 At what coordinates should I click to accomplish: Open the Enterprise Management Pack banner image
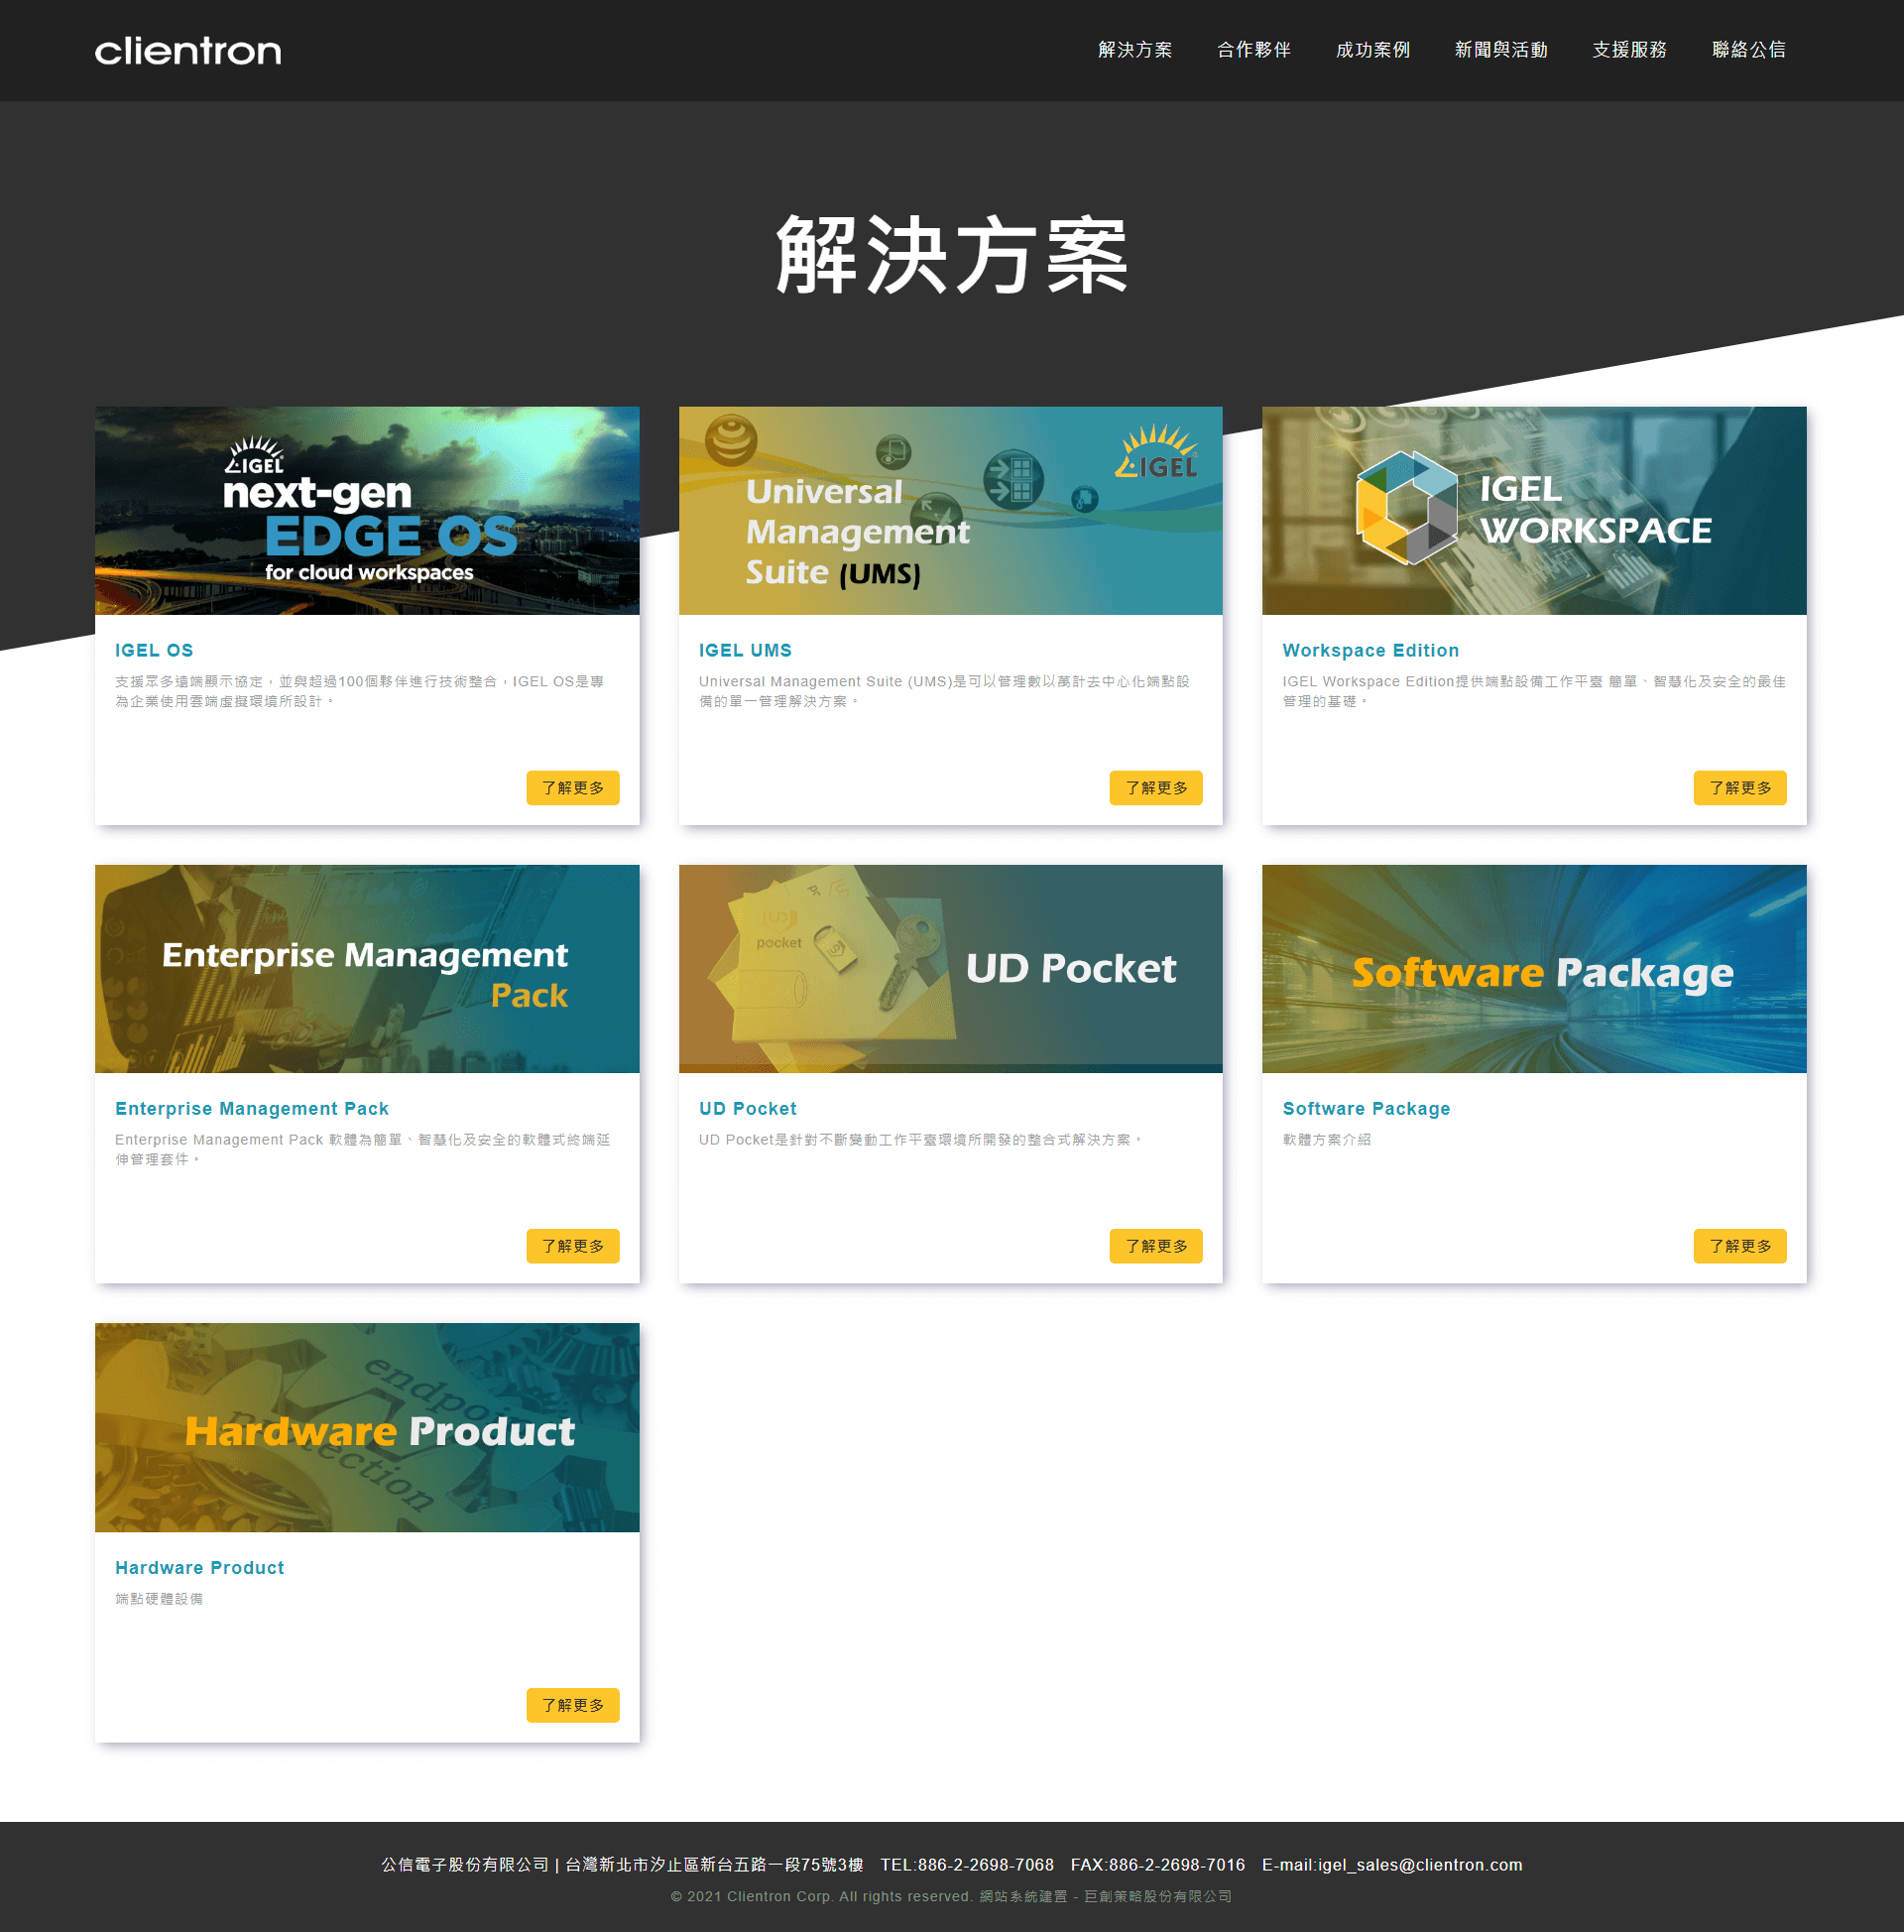coord(367,969)
